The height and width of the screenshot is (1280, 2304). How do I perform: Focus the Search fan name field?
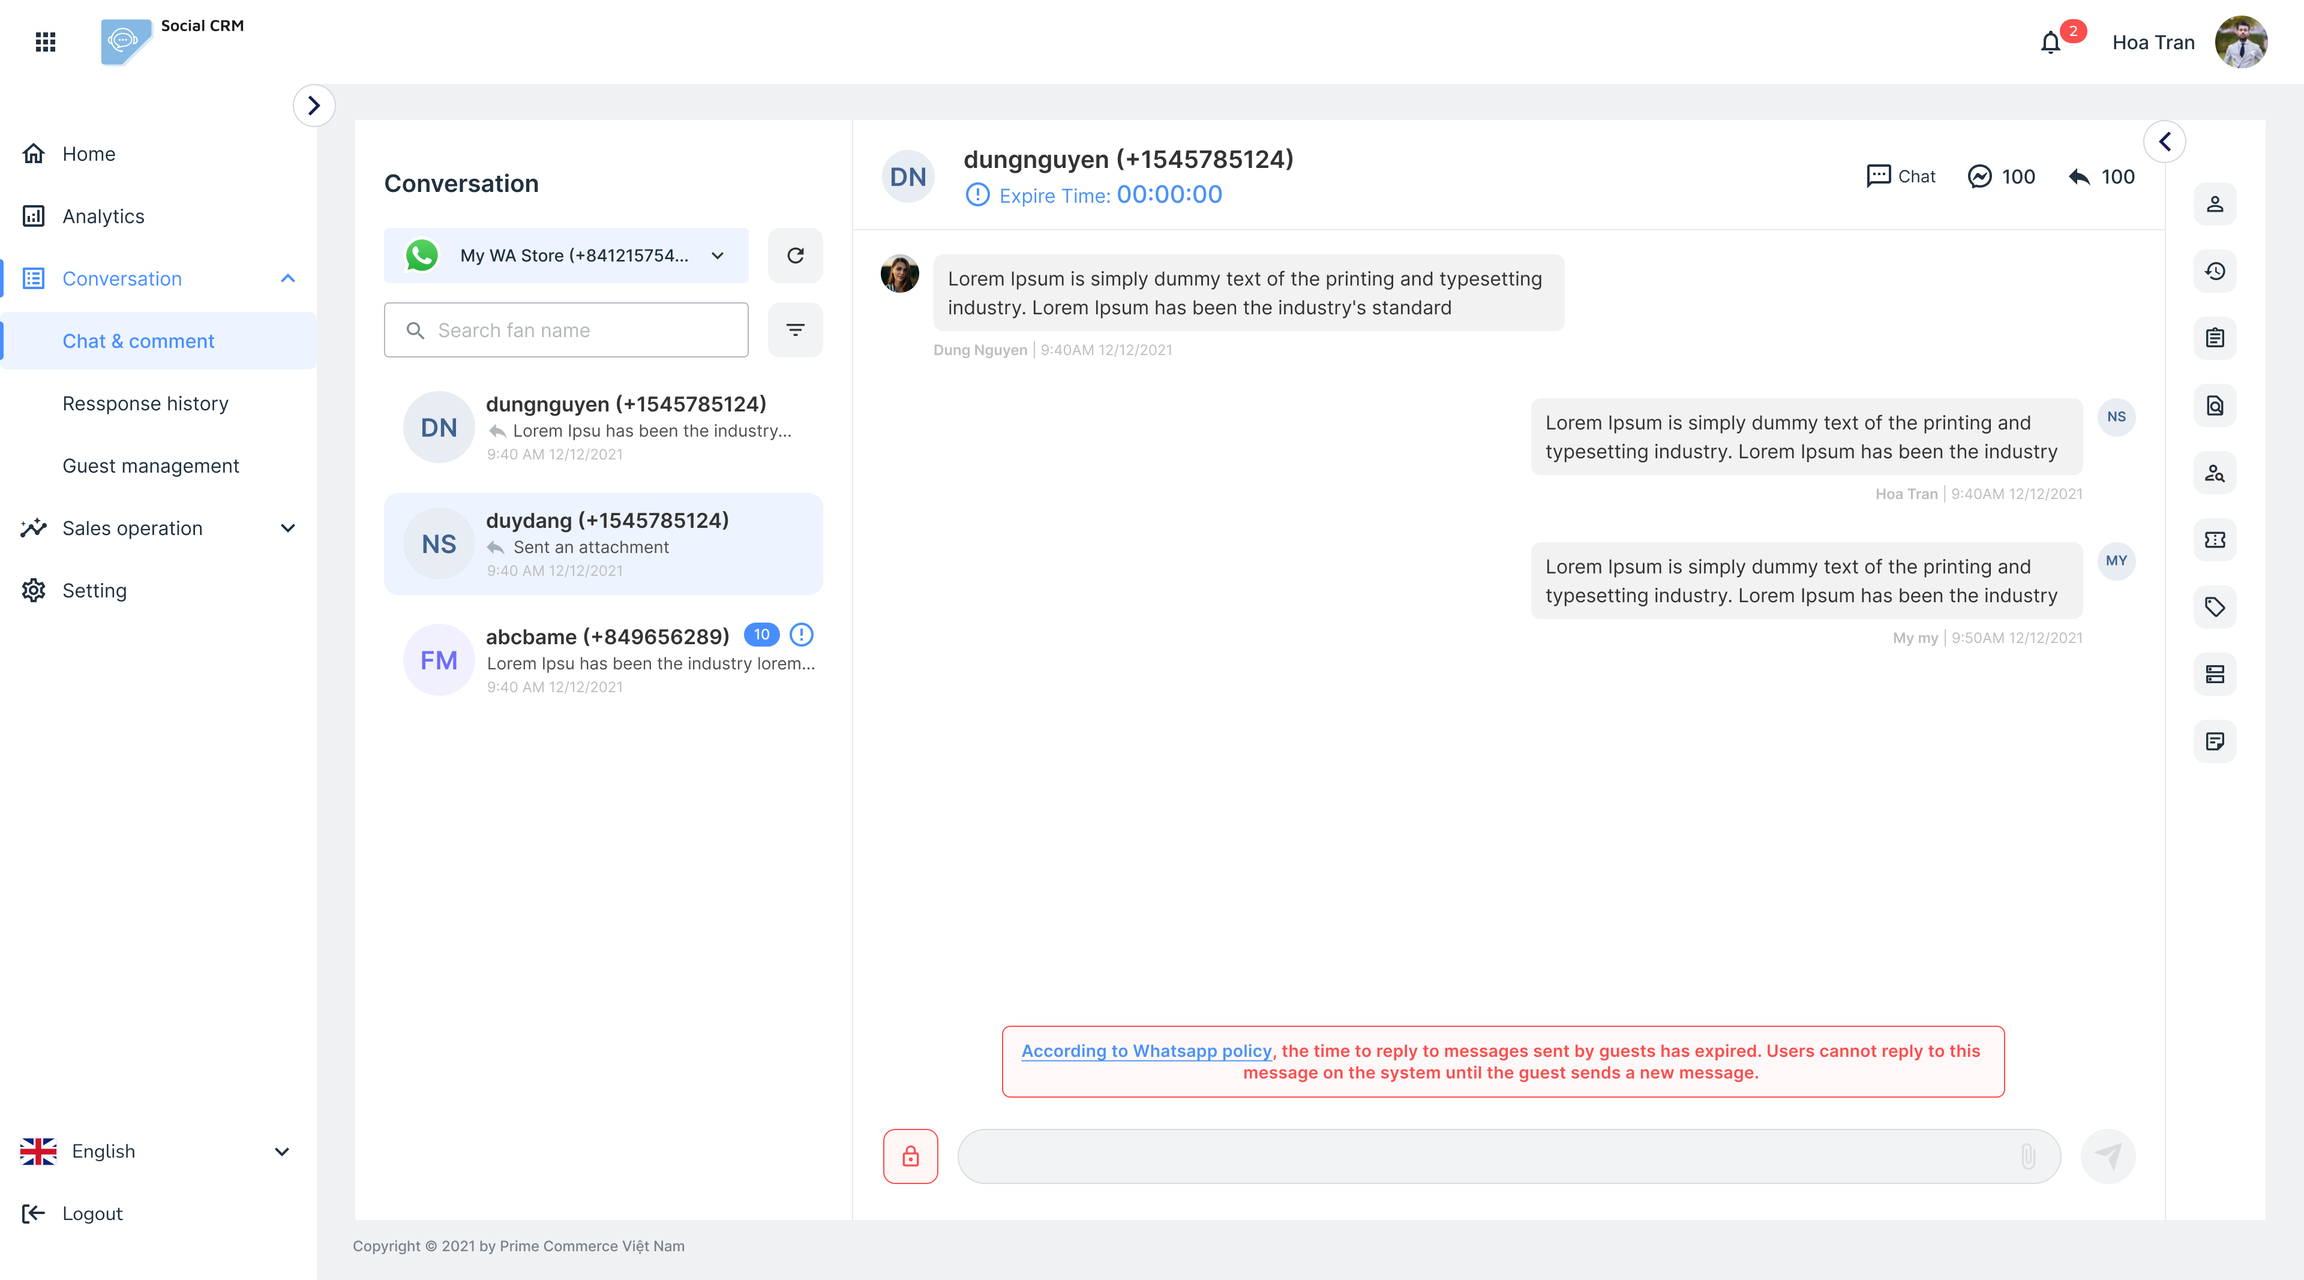[580, 330]
